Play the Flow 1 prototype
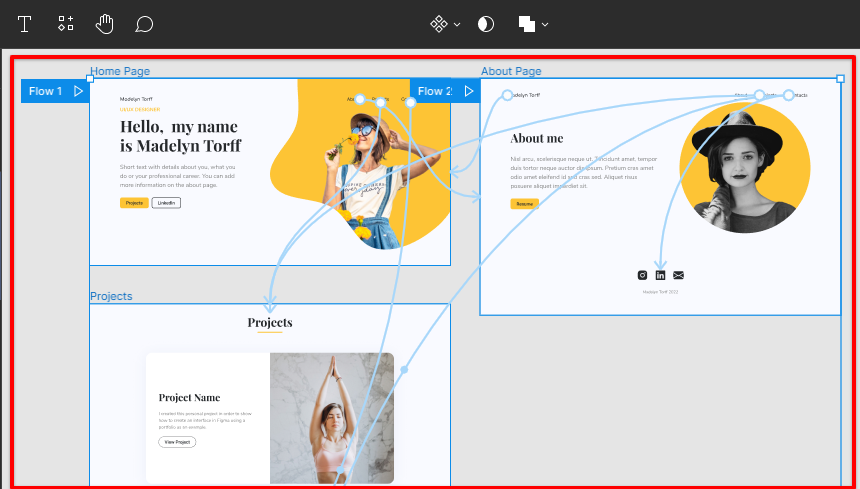860x489 pixels. point(78,91)
